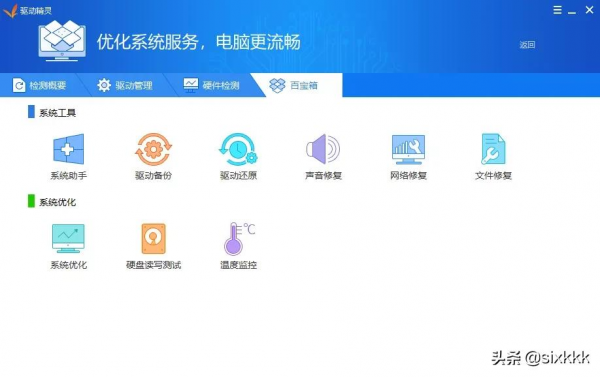Click the 系统工具 section heading

tap(57, 113)
